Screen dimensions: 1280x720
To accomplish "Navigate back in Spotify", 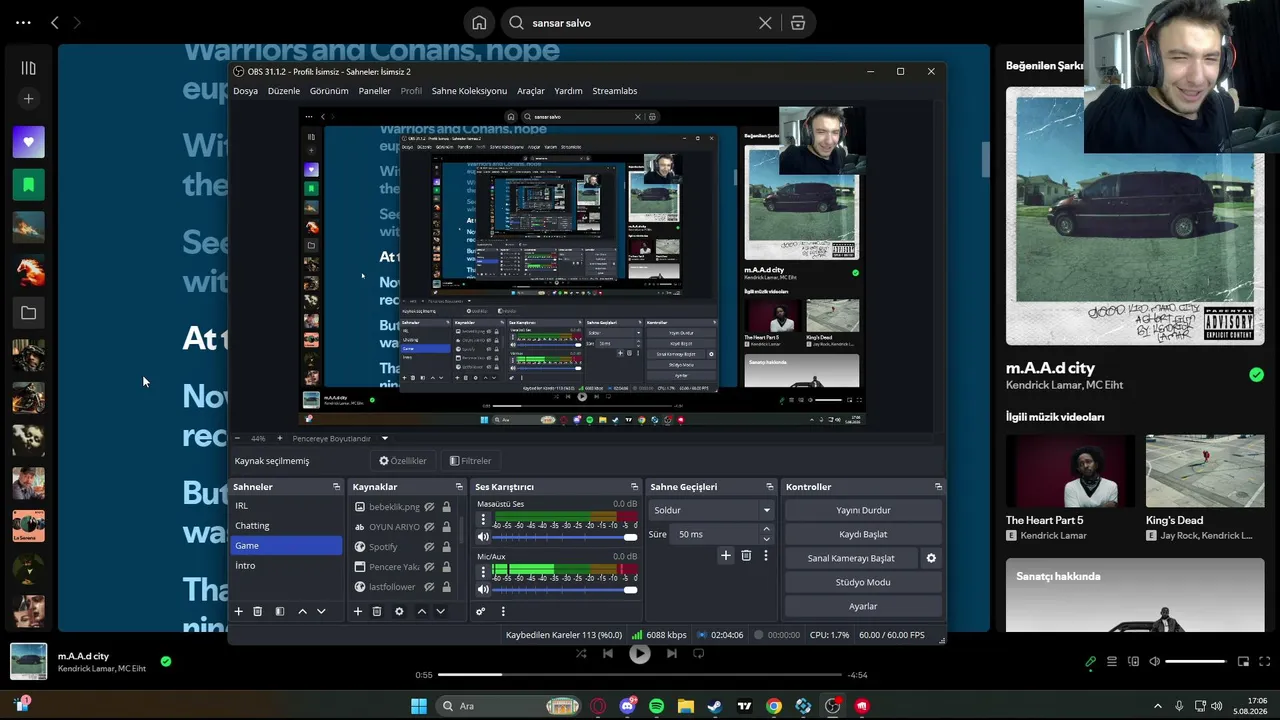I will click(55, 22).
